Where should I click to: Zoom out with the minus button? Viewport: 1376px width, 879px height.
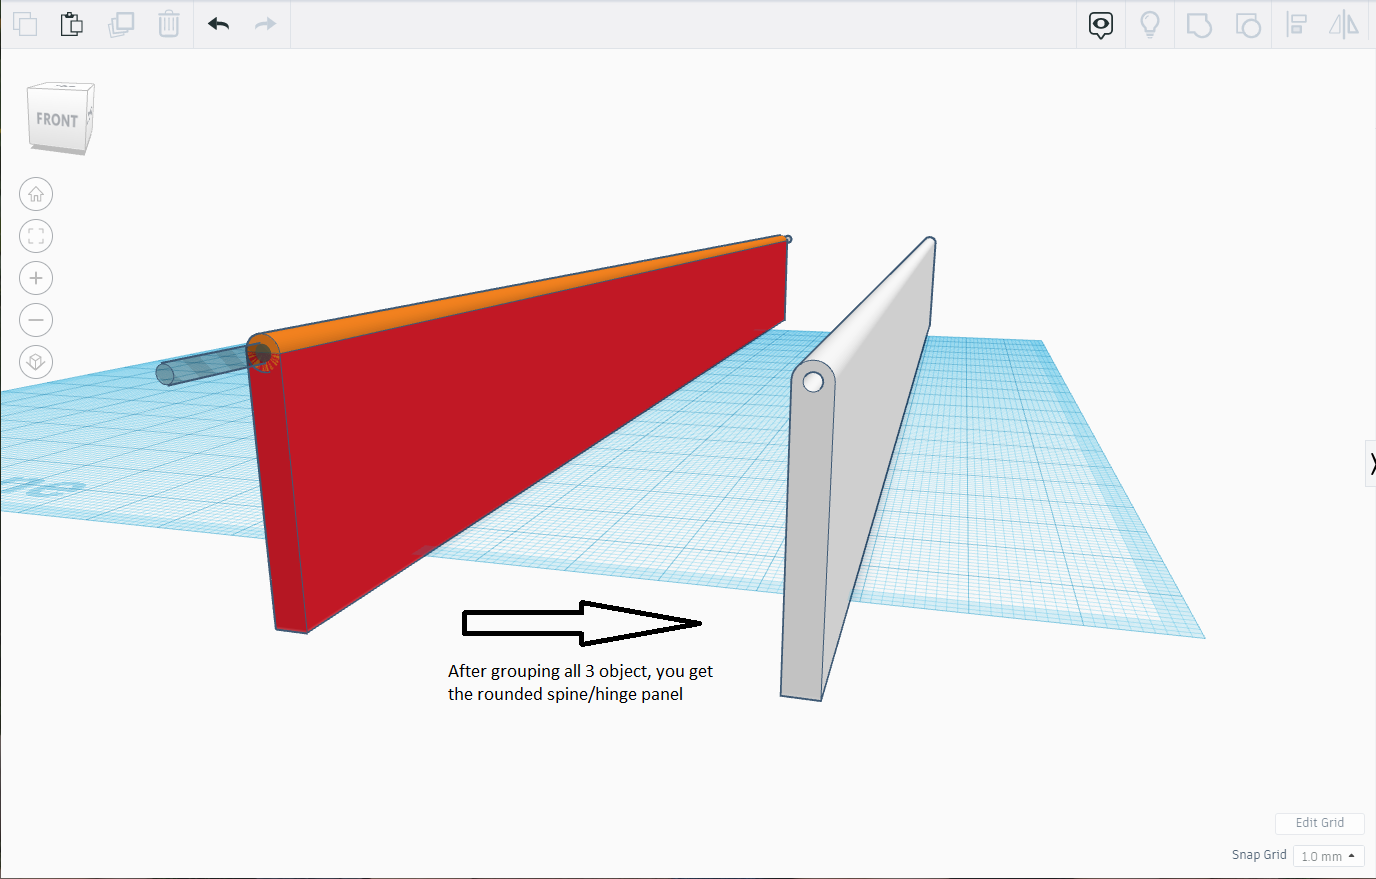click(x=36, y=320)
